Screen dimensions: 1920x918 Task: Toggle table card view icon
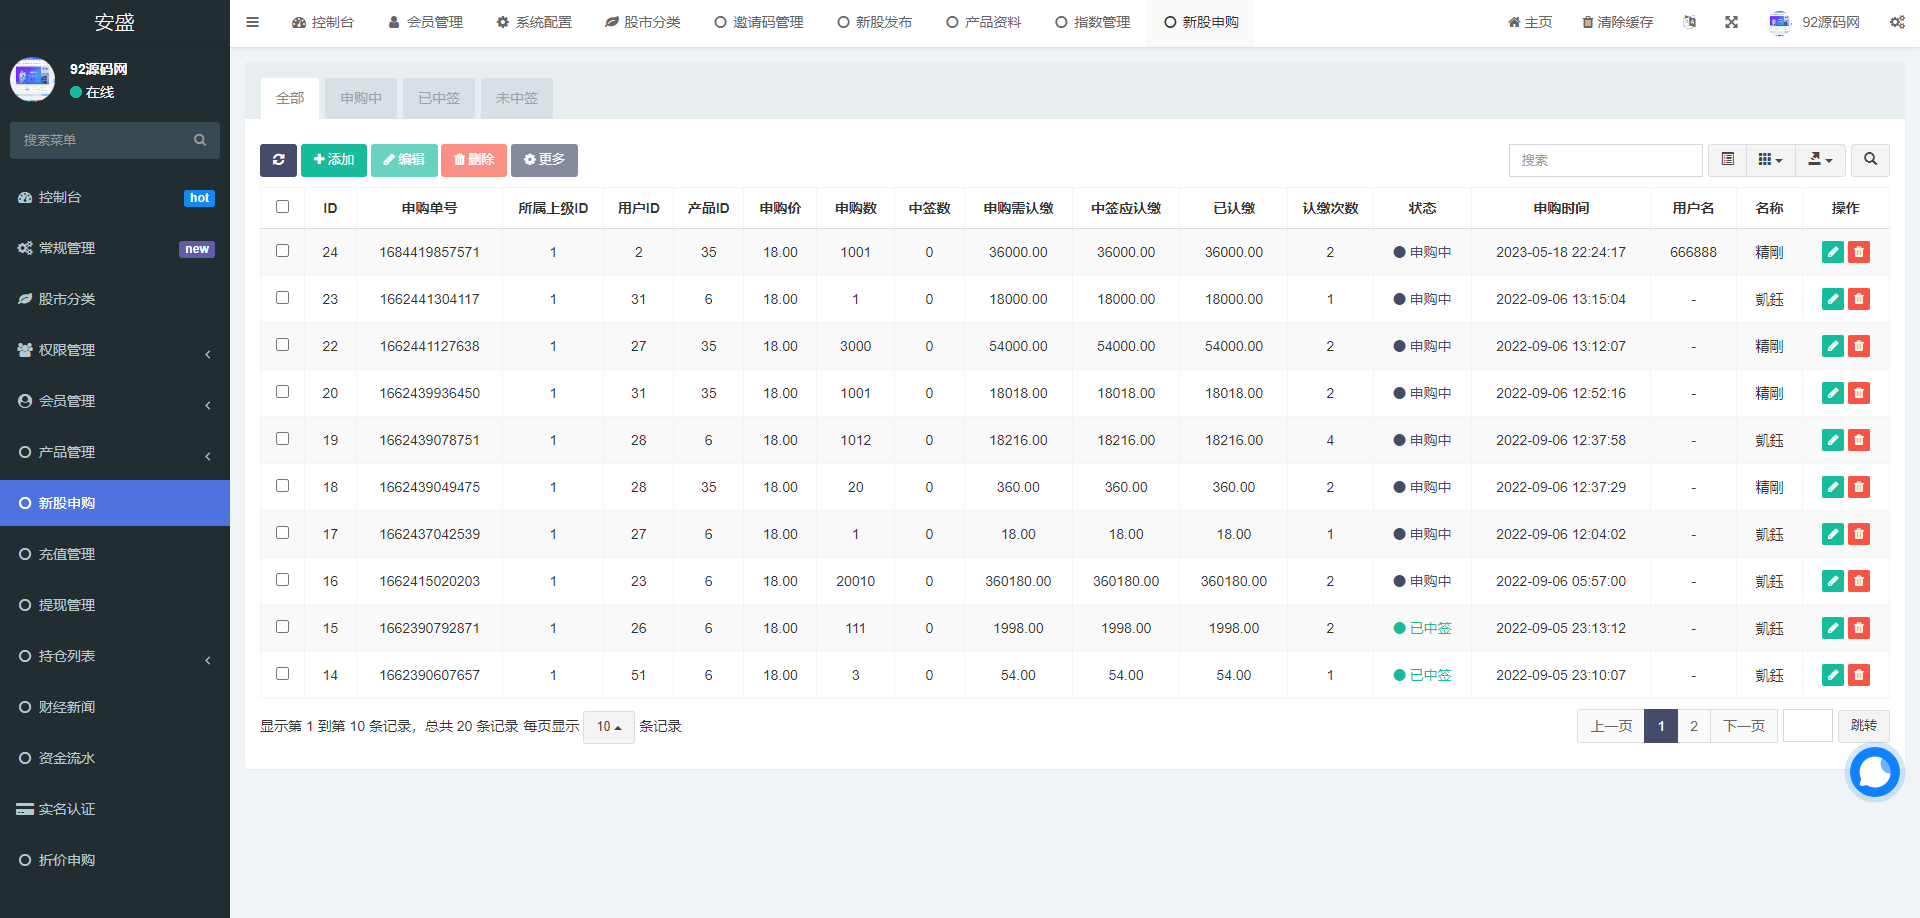1727,160
